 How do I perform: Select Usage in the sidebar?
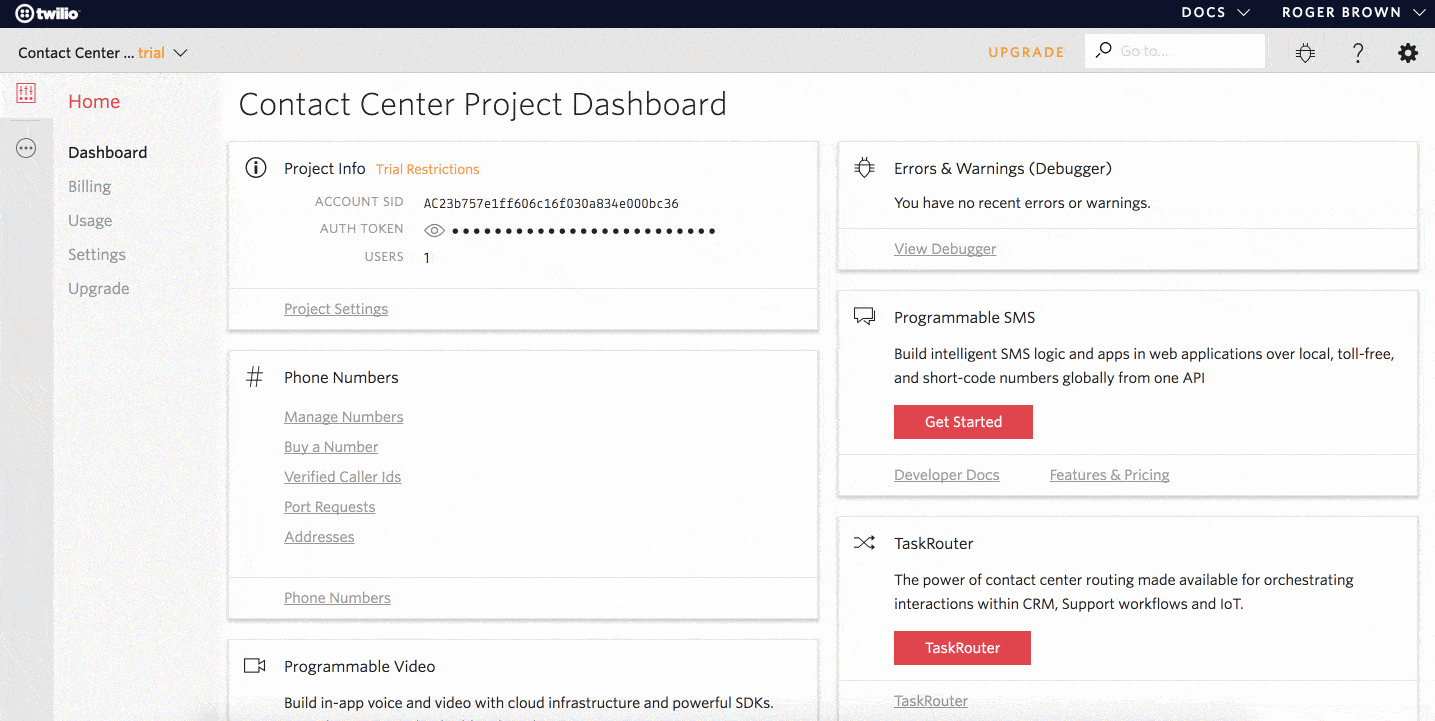pos(90,220)
